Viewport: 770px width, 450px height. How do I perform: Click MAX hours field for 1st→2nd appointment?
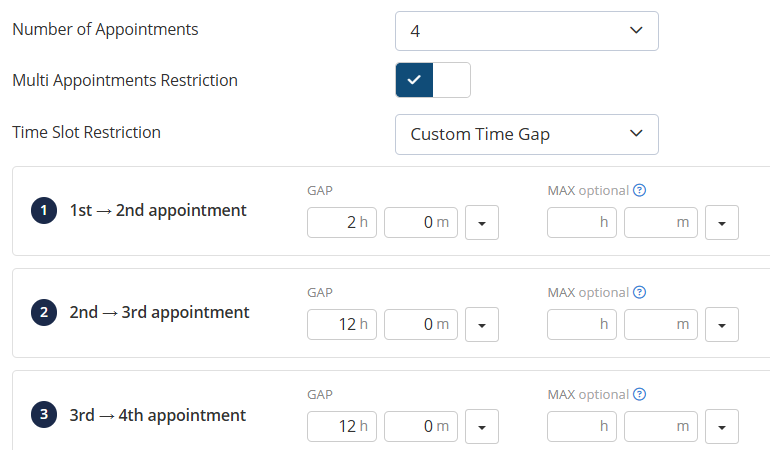click(582, 223)
